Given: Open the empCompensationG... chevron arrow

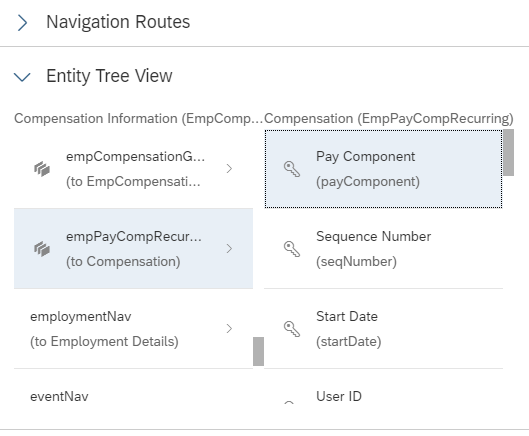Looking at the screenshot, I should click(x=229, y=169).
